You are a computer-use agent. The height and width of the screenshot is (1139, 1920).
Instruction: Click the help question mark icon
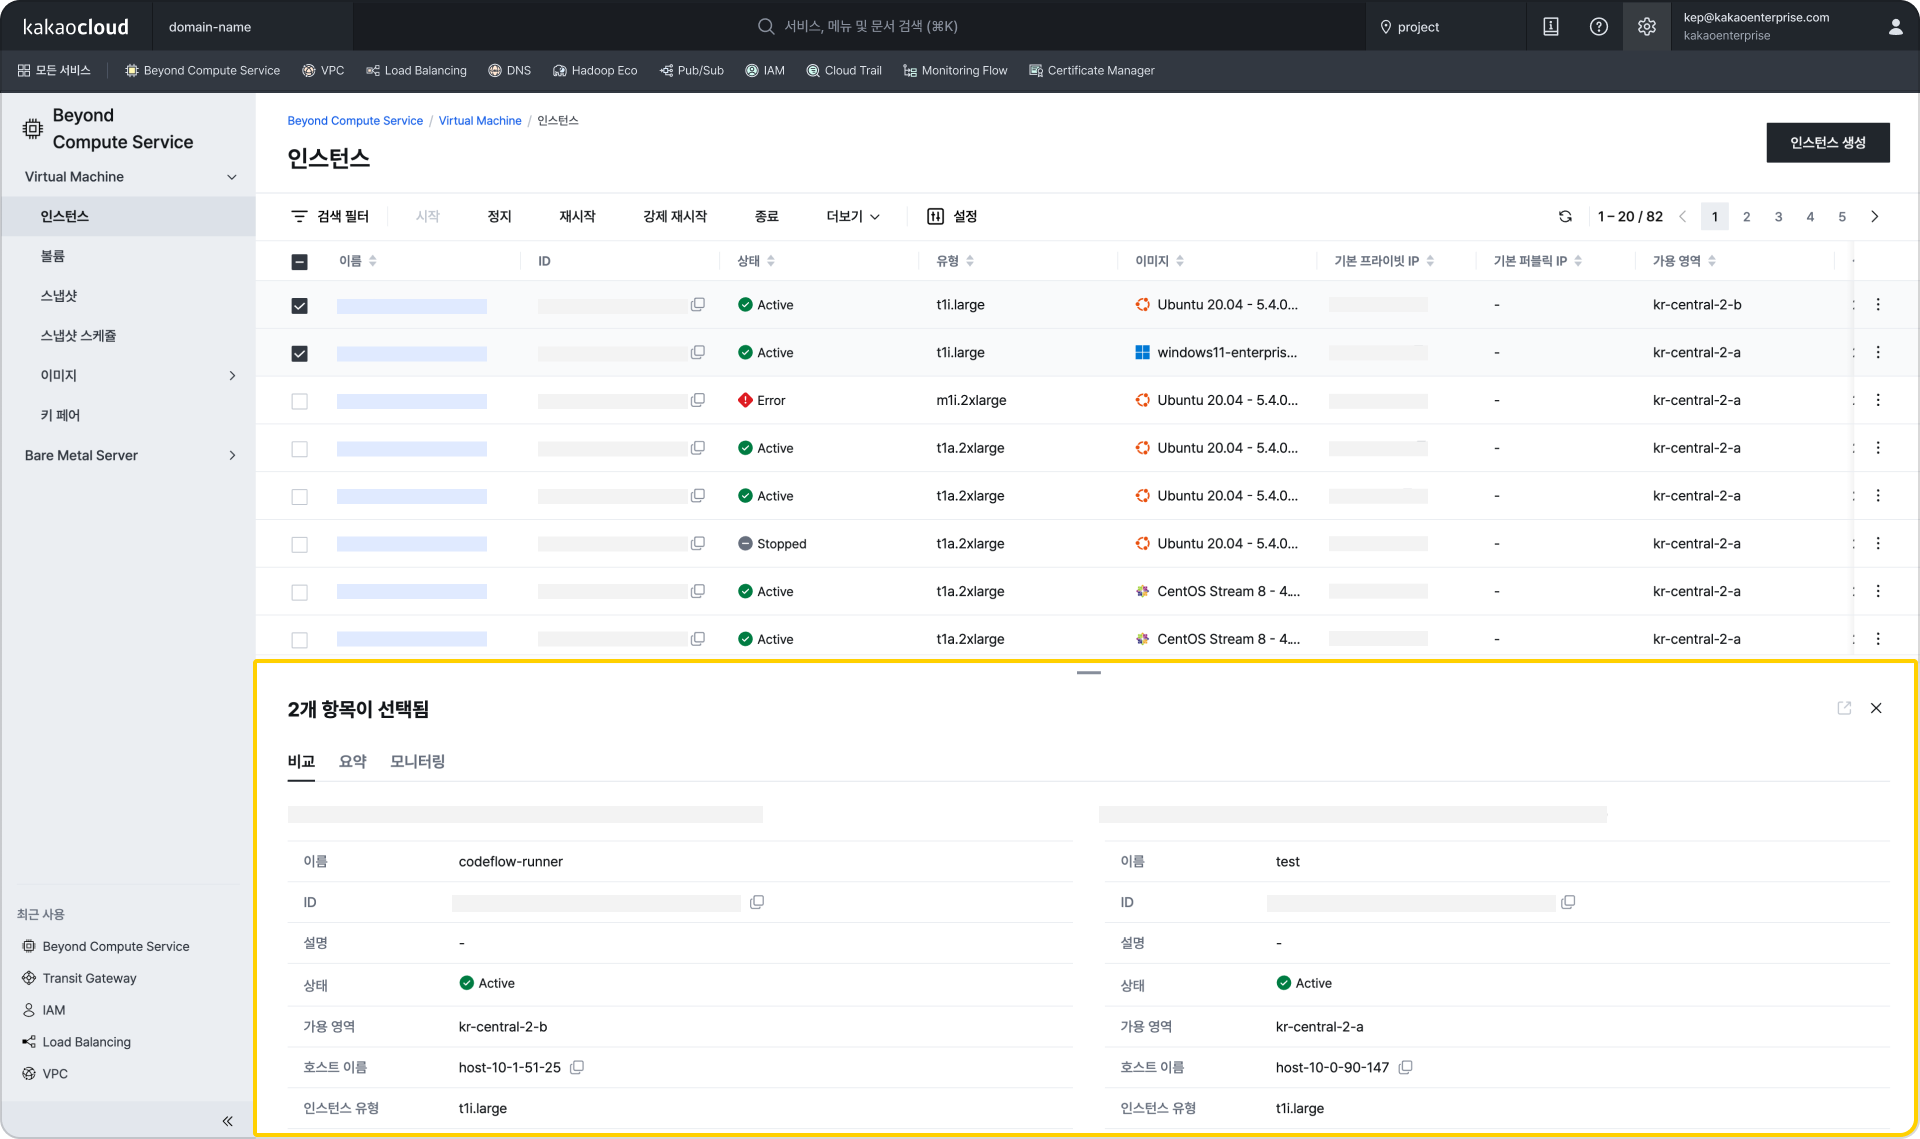click(x=1599, y=27)
